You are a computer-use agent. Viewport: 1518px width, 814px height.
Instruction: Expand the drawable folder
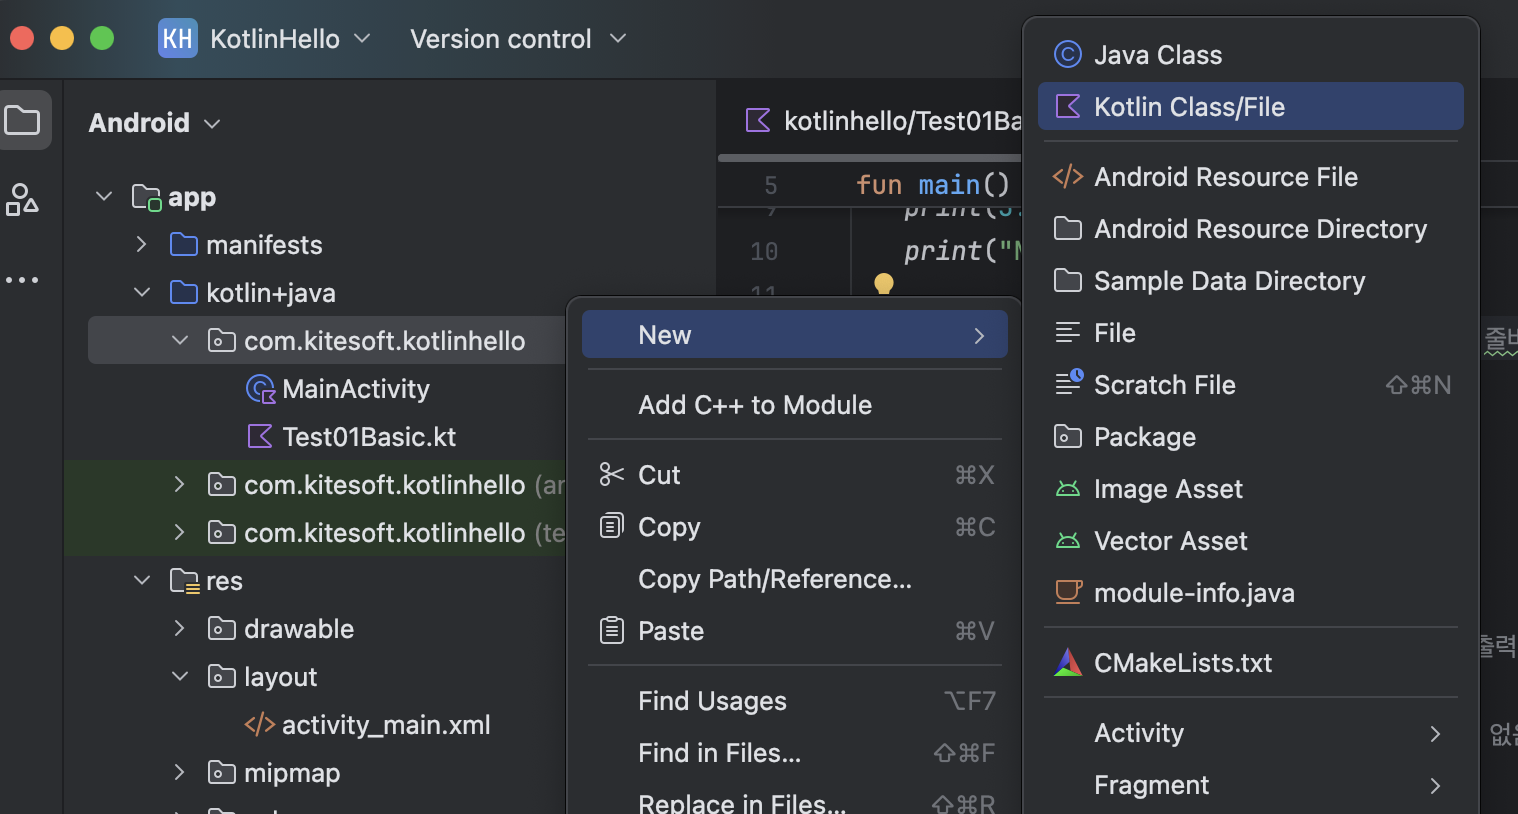179,629
